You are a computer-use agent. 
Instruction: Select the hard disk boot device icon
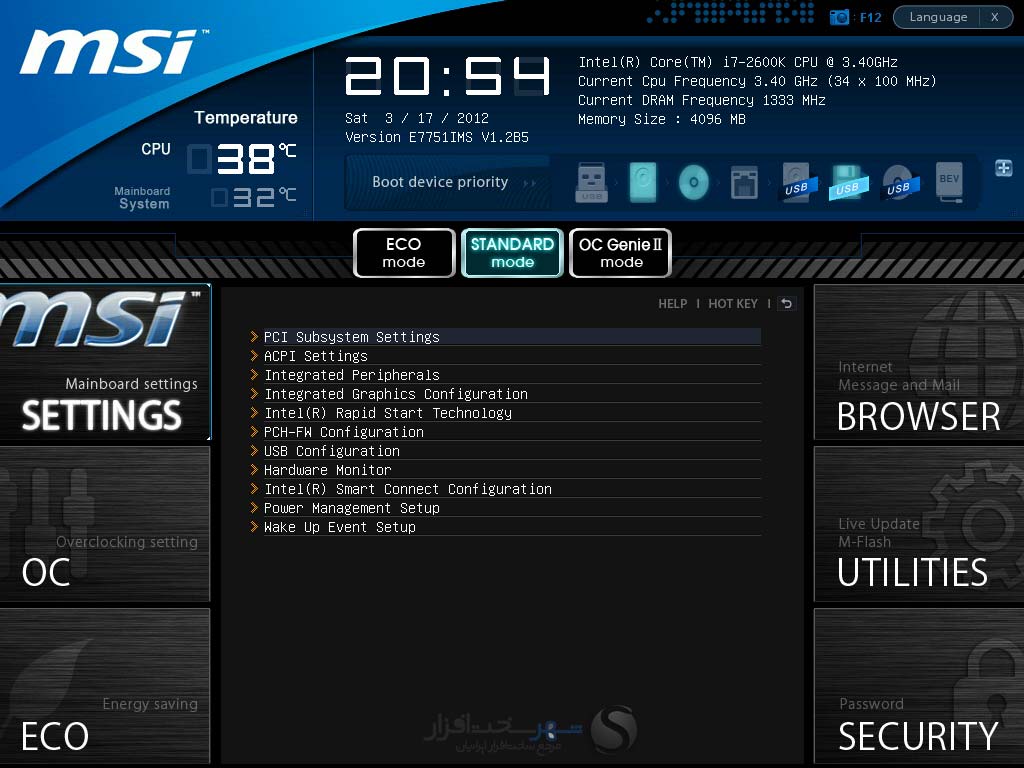coord(643,182)
